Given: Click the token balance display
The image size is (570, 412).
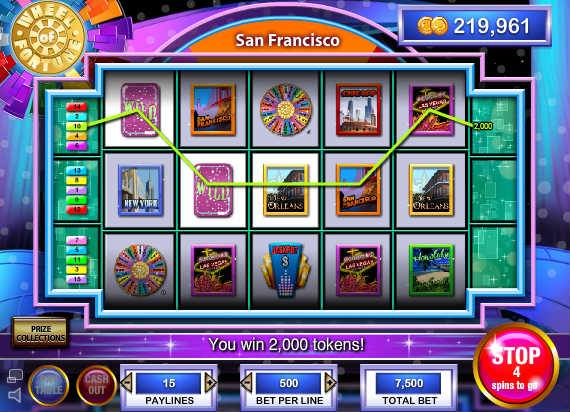Looking at the screenshot, I should click(x=475, y=26).
